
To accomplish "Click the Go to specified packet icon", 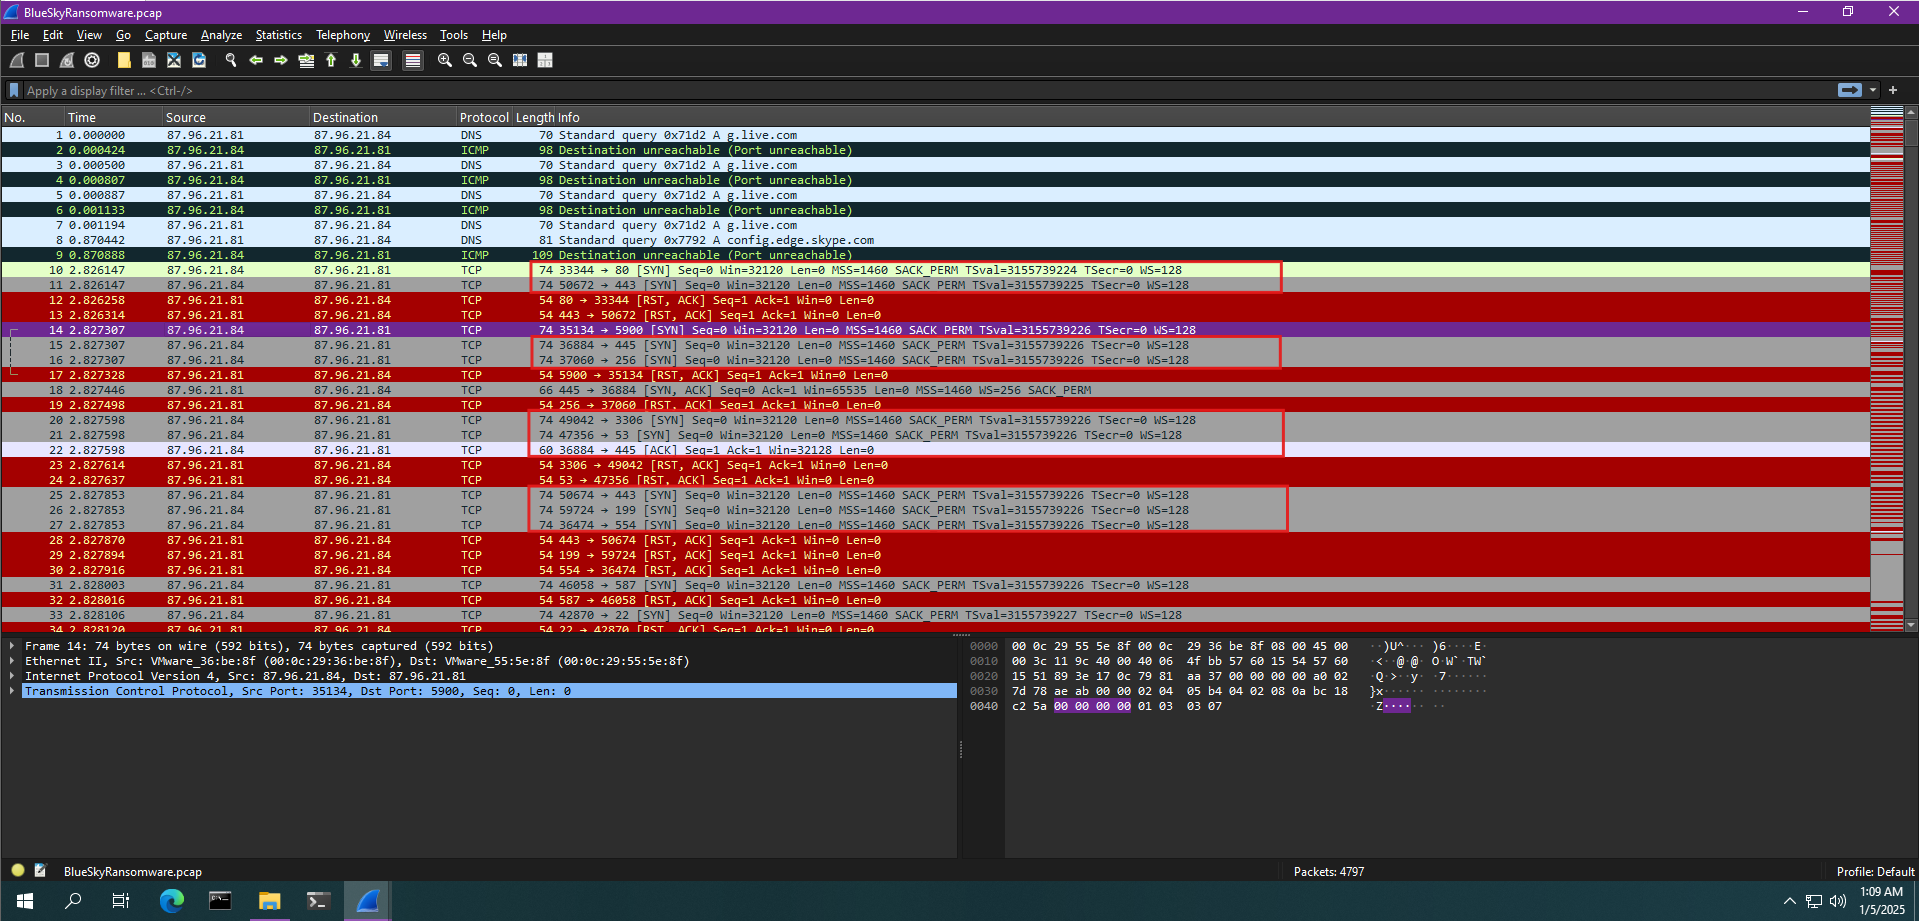I will pos(306,61).
